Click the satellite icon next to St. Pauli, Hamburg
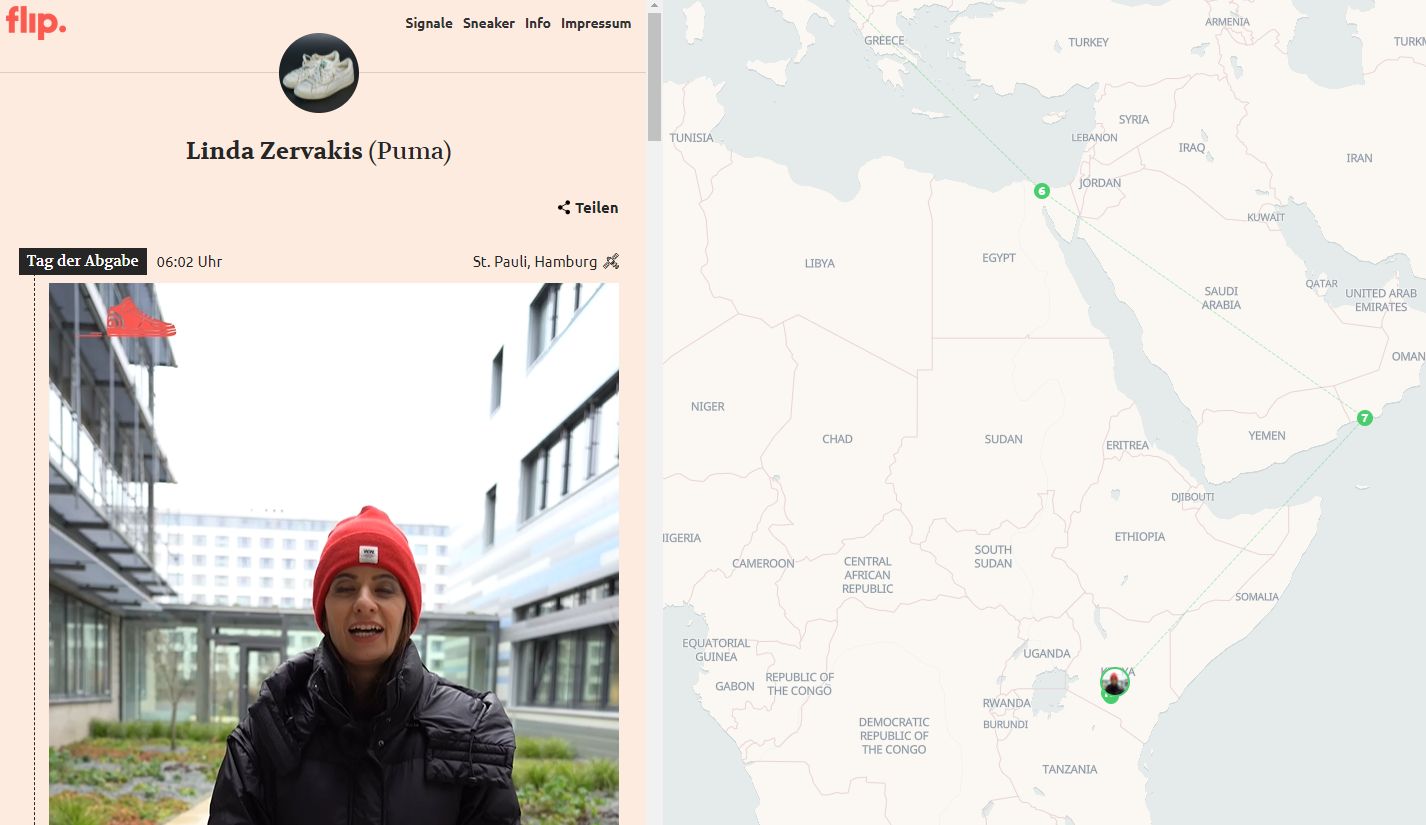 [611, 262]
